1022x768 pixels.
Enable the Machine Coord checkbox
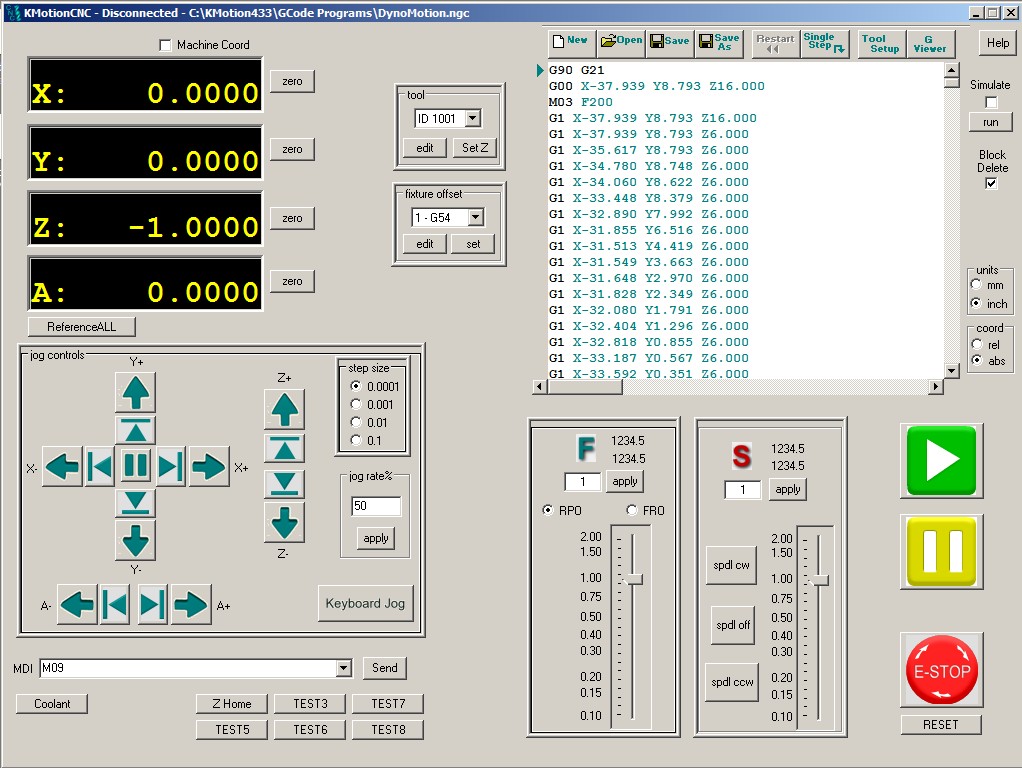click(x=166, y=45)
